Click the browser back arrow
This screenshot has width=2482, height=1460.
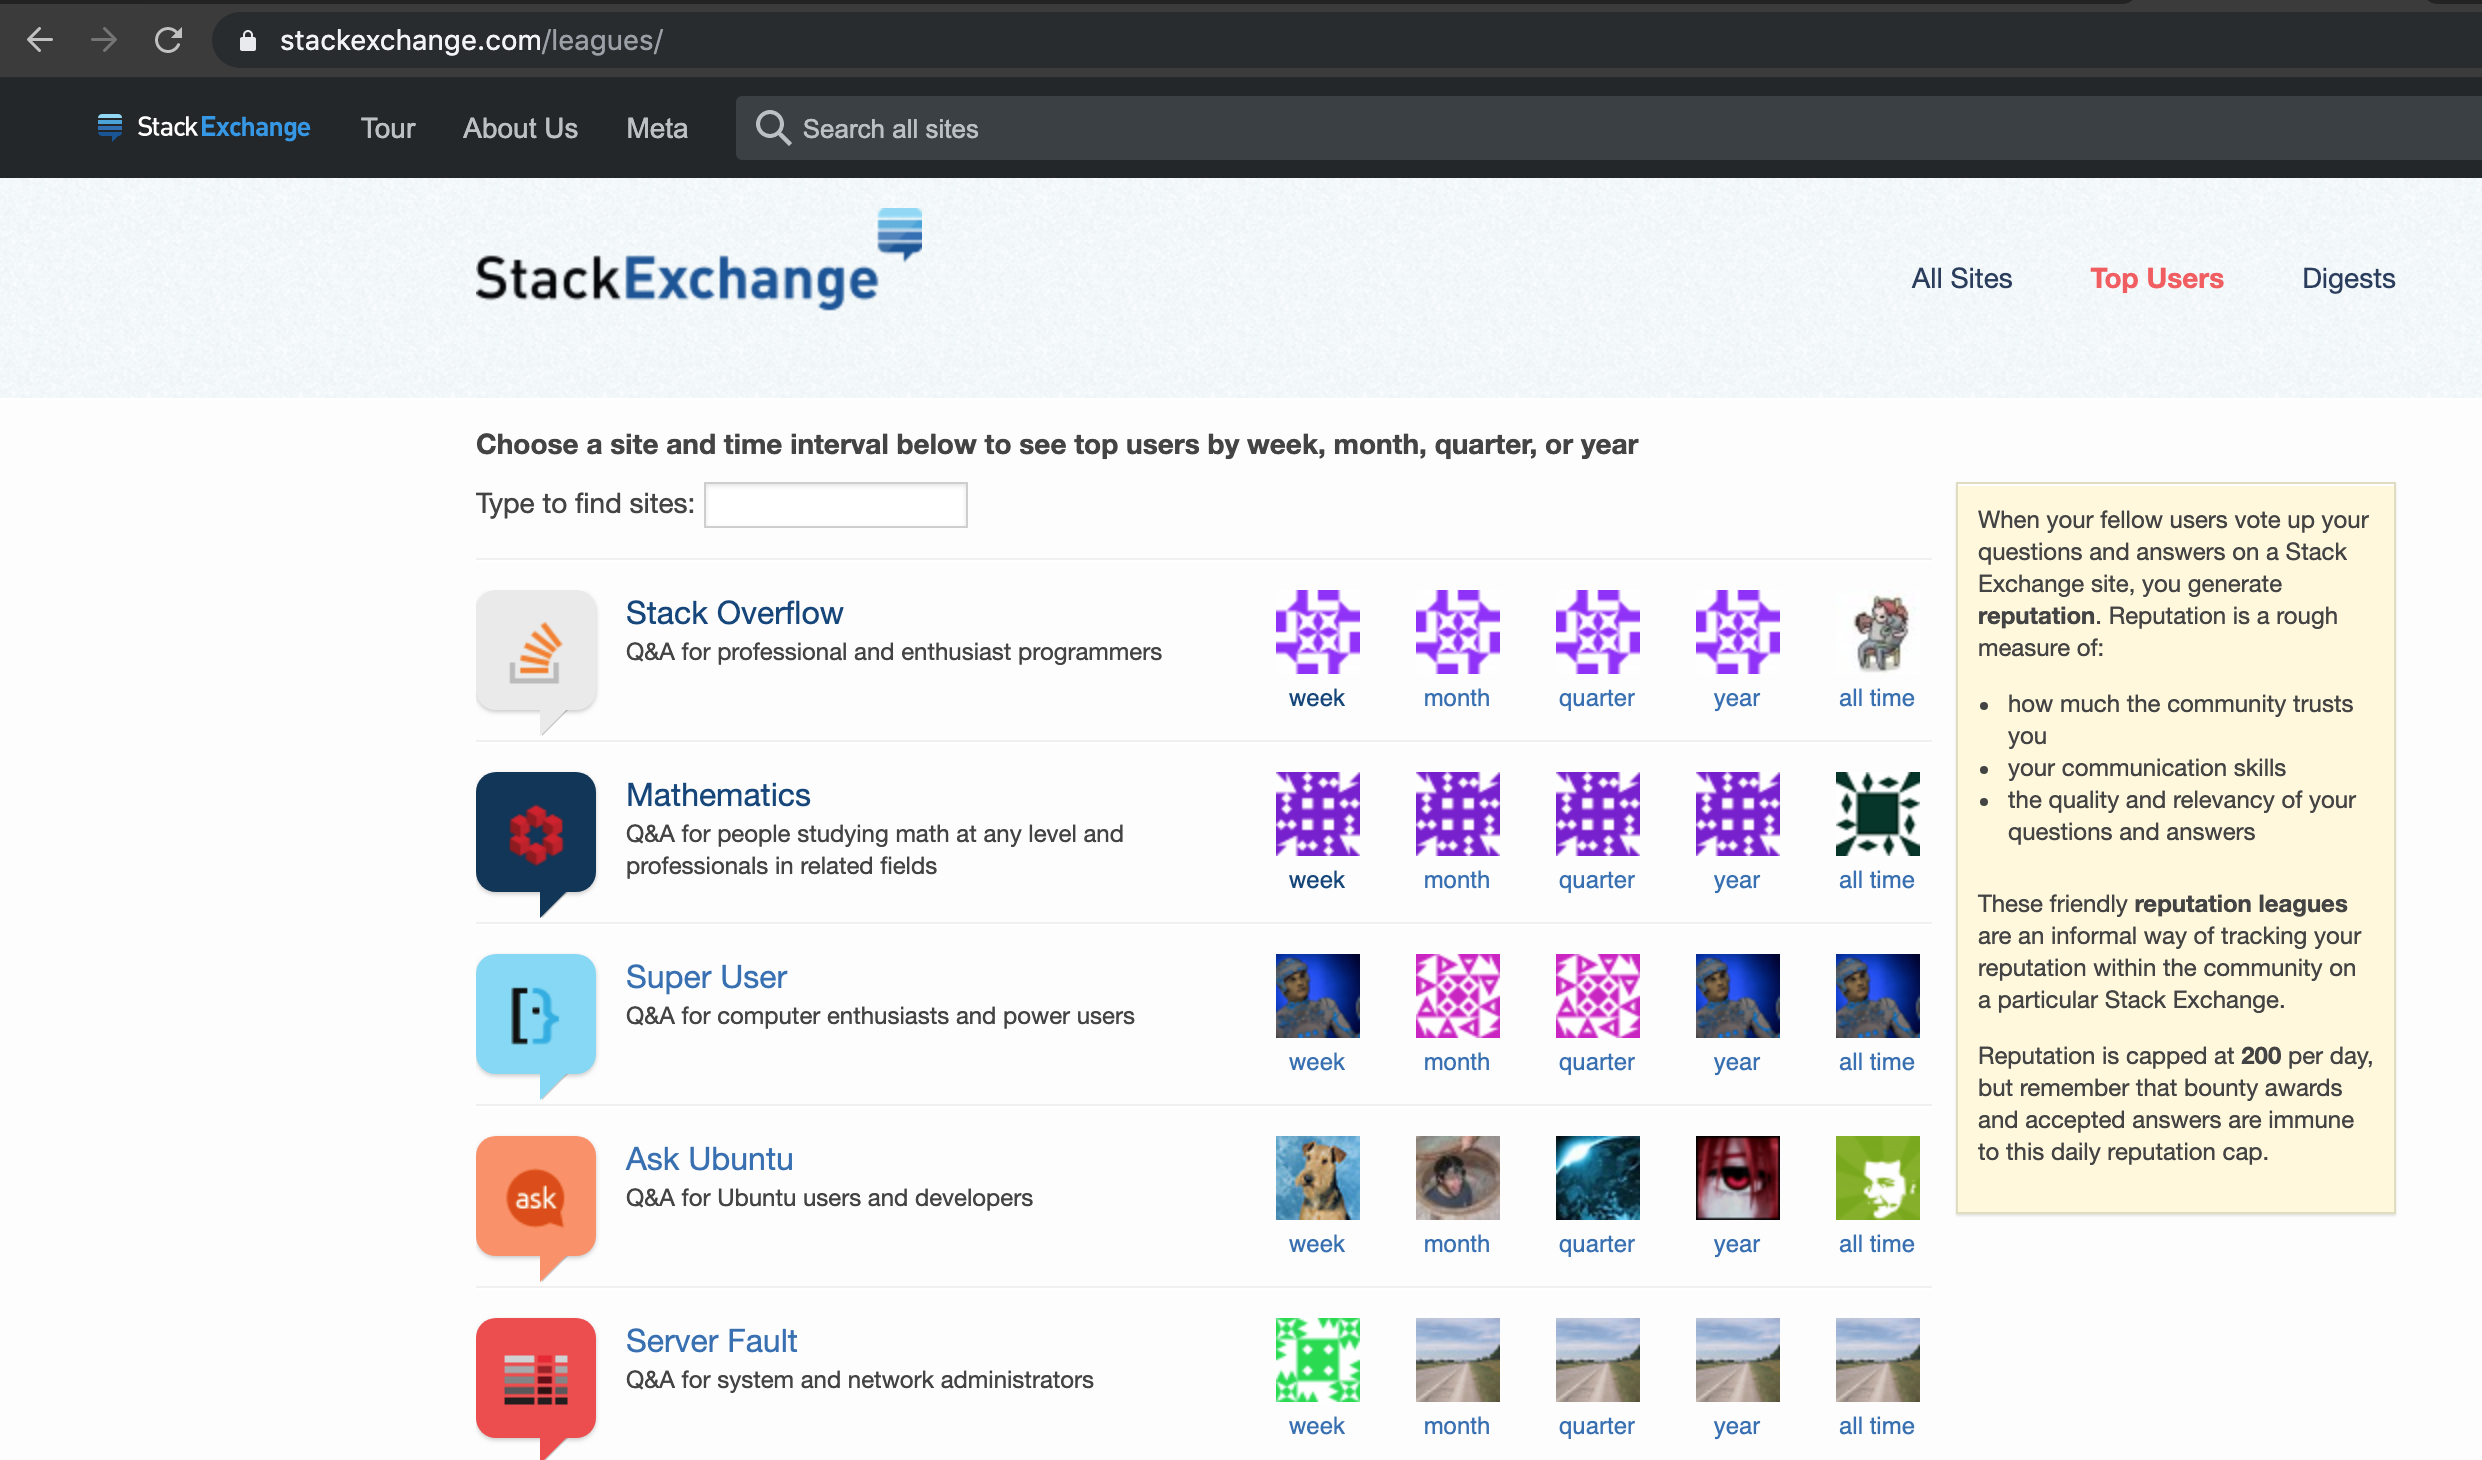[x=40, y=40]
